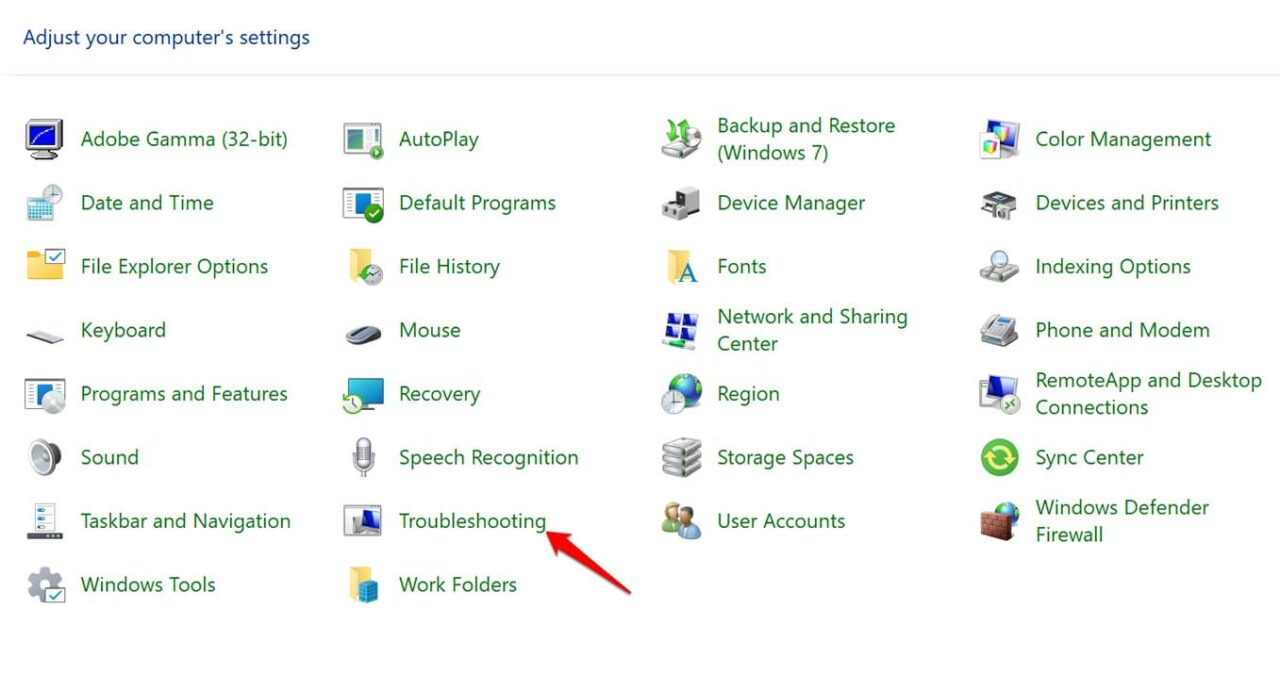Open Network and Sharing Center icon
This screenshot has width=1280, height=690.
pos(681,330)
